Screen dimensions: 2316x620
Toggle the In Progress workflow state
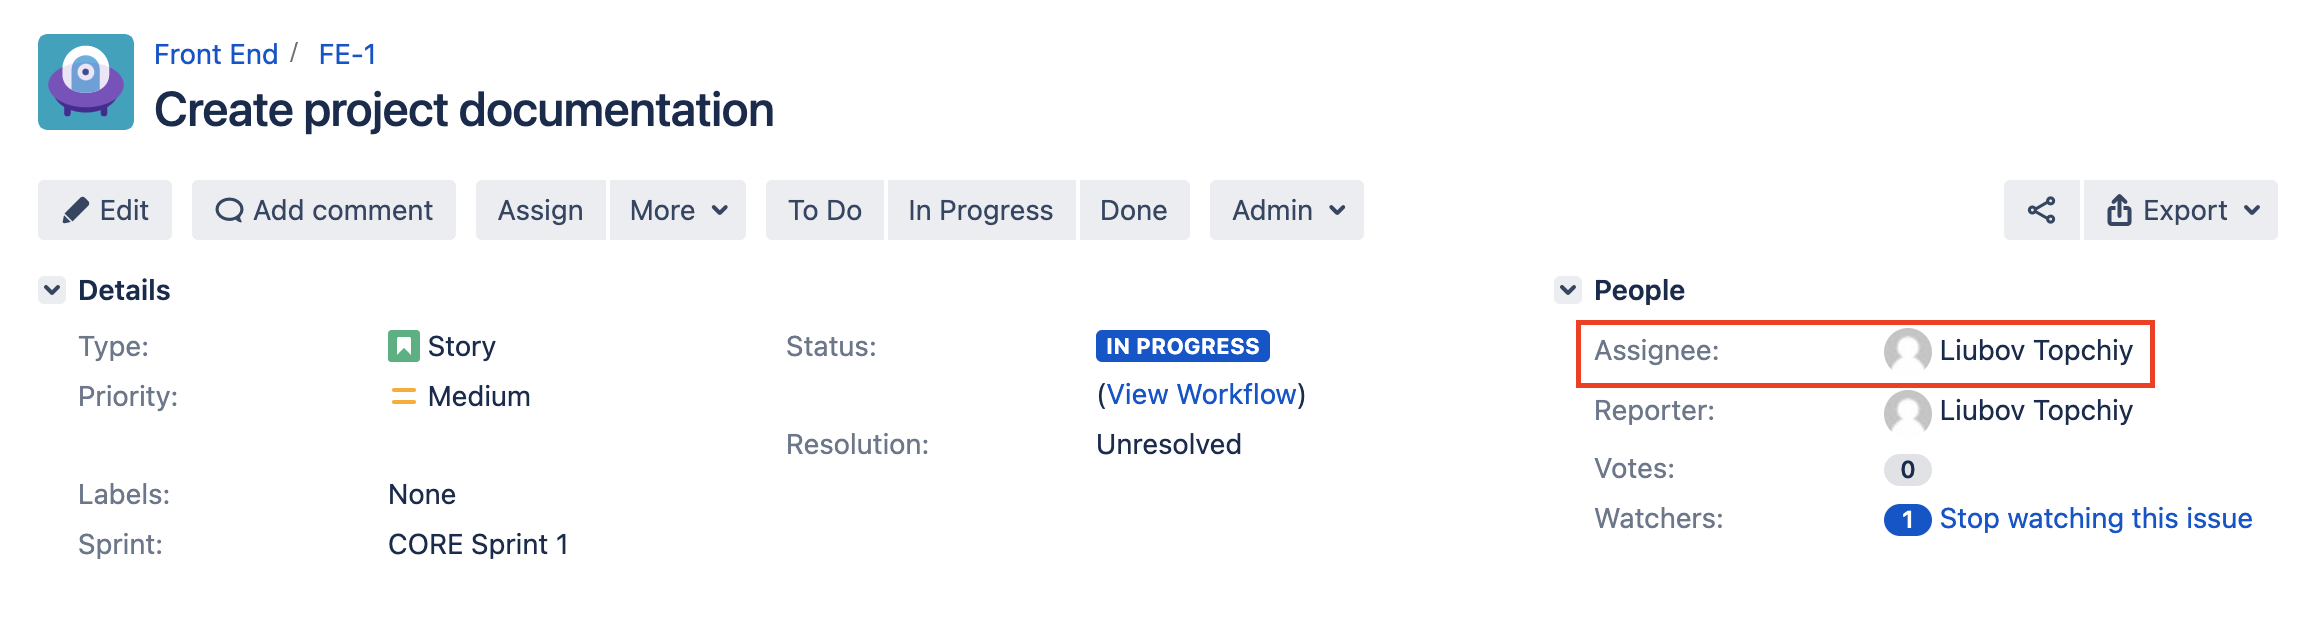979,210
